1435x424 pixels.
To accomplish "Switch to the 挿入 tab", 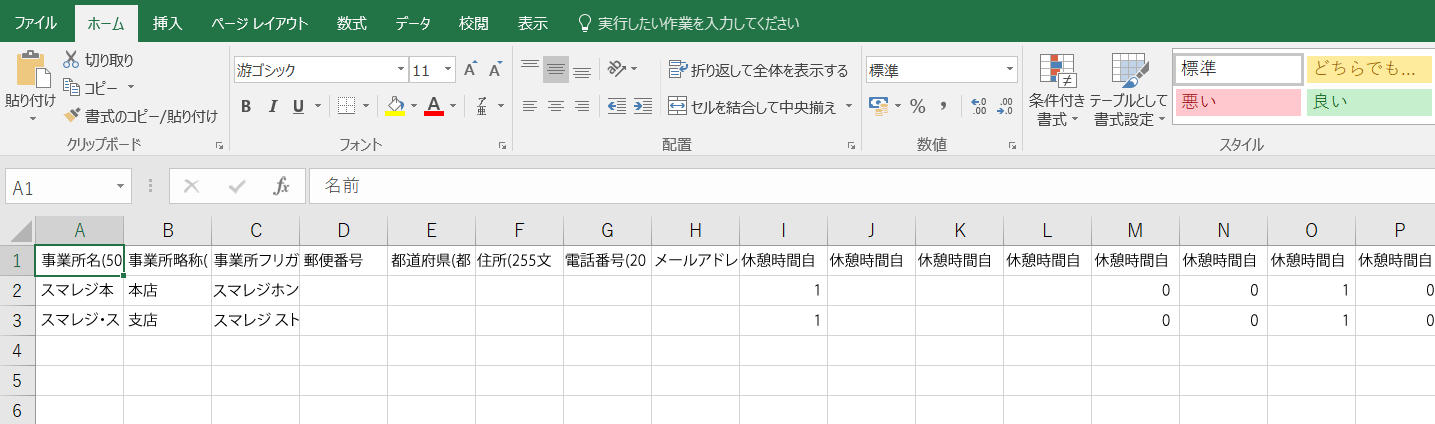I will click(168, 23).
